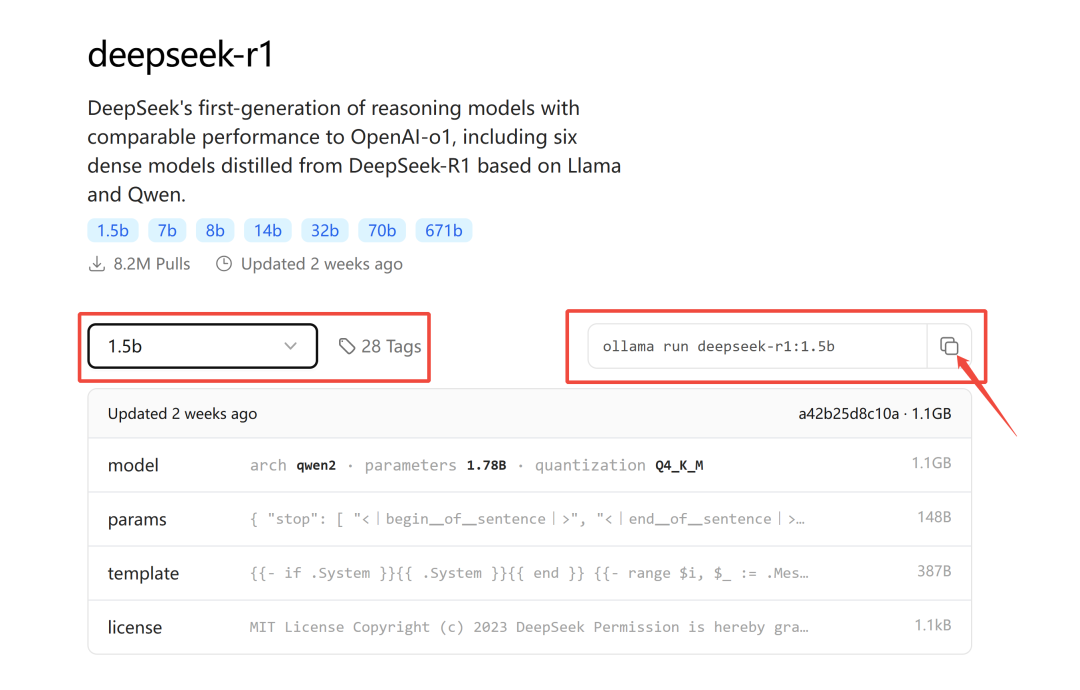
Task: Select the 7b size tag
Action: 167,231
